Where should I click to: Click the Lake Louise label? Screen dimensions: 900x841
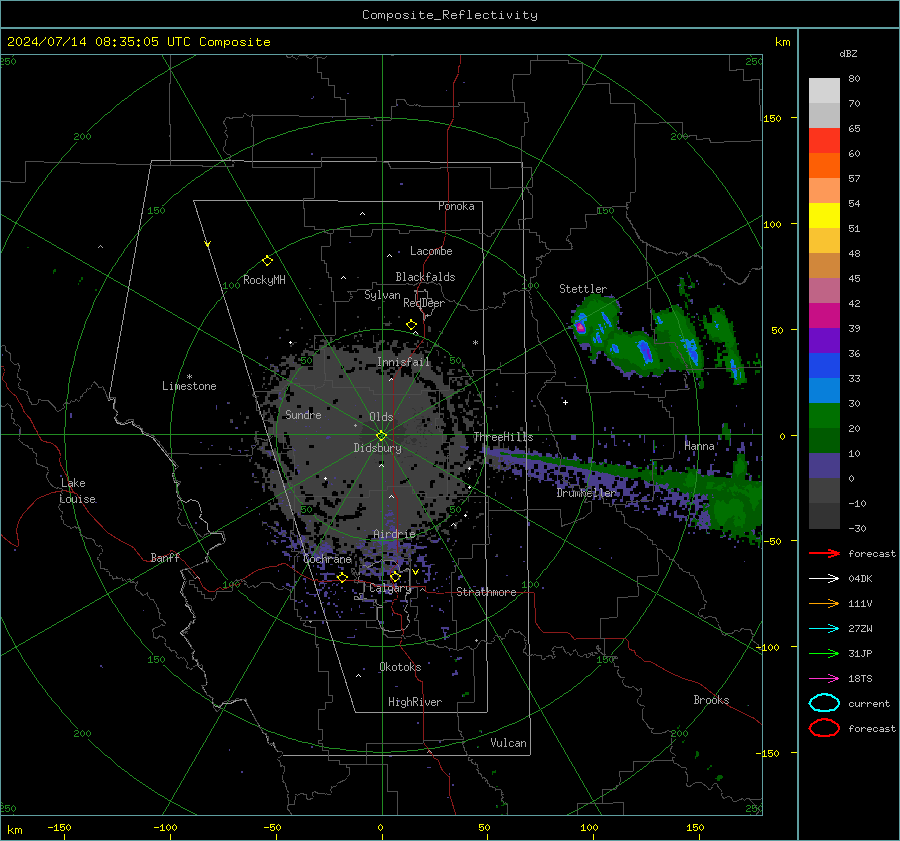(77, 491)
